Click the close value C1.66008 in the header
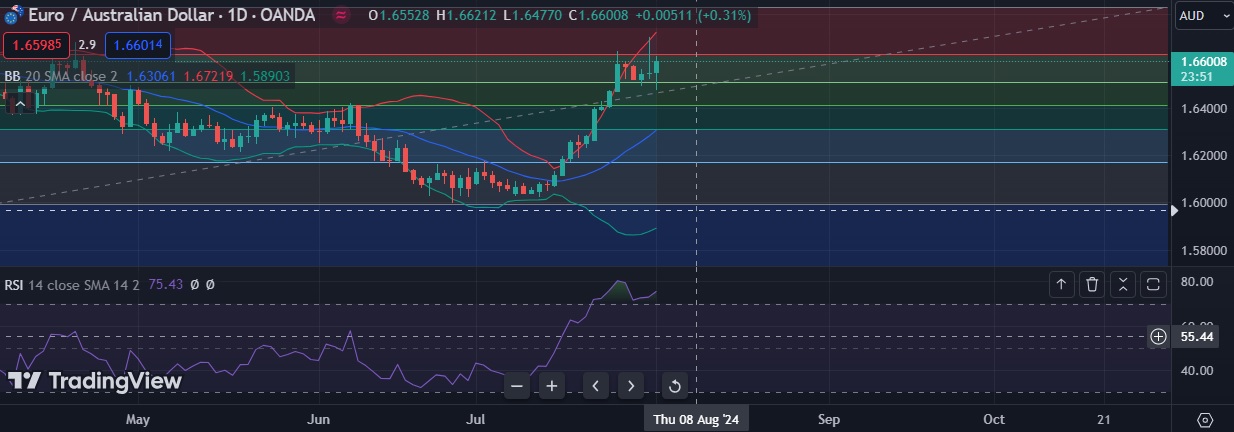The image size is (1234, 432). click(x=598, y=16)
